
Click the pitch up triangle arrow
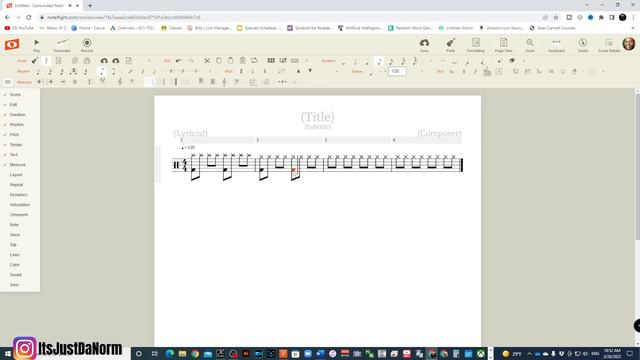pos(298,71)
